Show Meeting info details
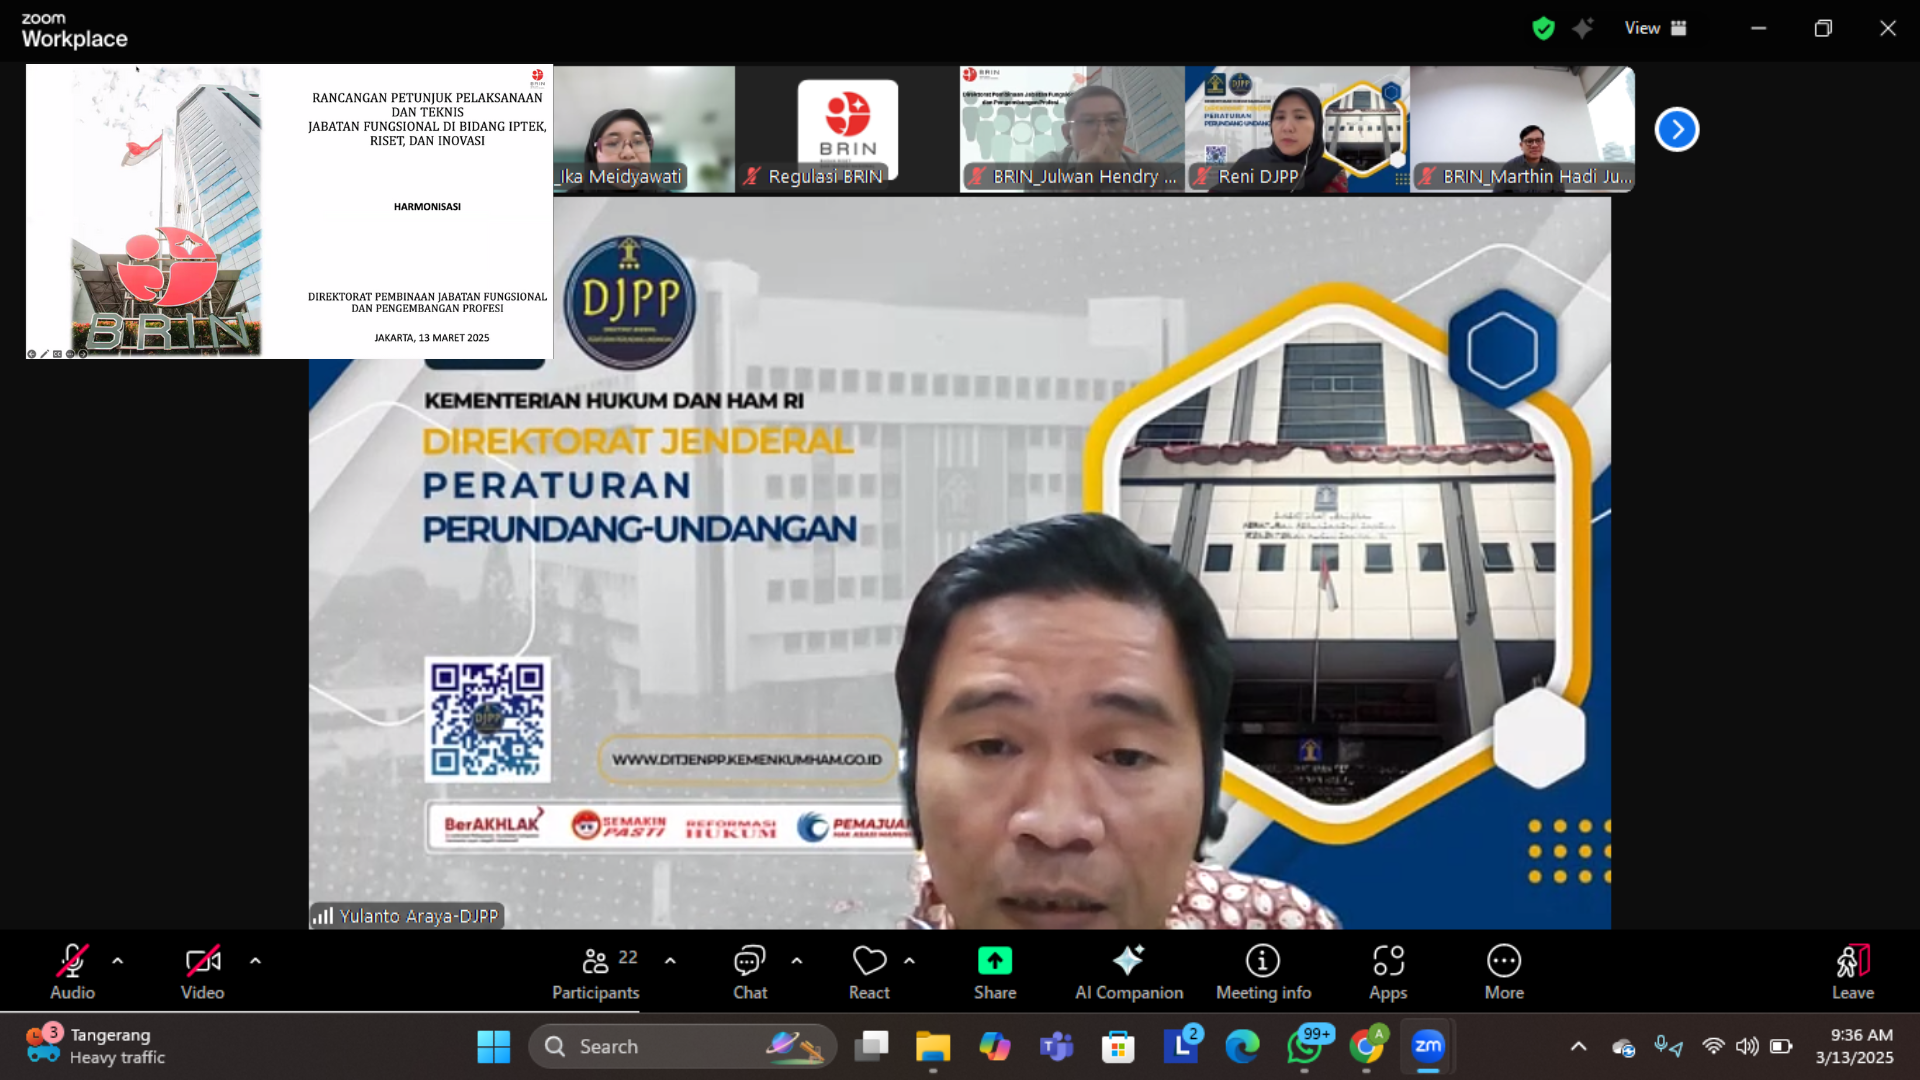The image size is (1920, 1080). click(1263, 972)
